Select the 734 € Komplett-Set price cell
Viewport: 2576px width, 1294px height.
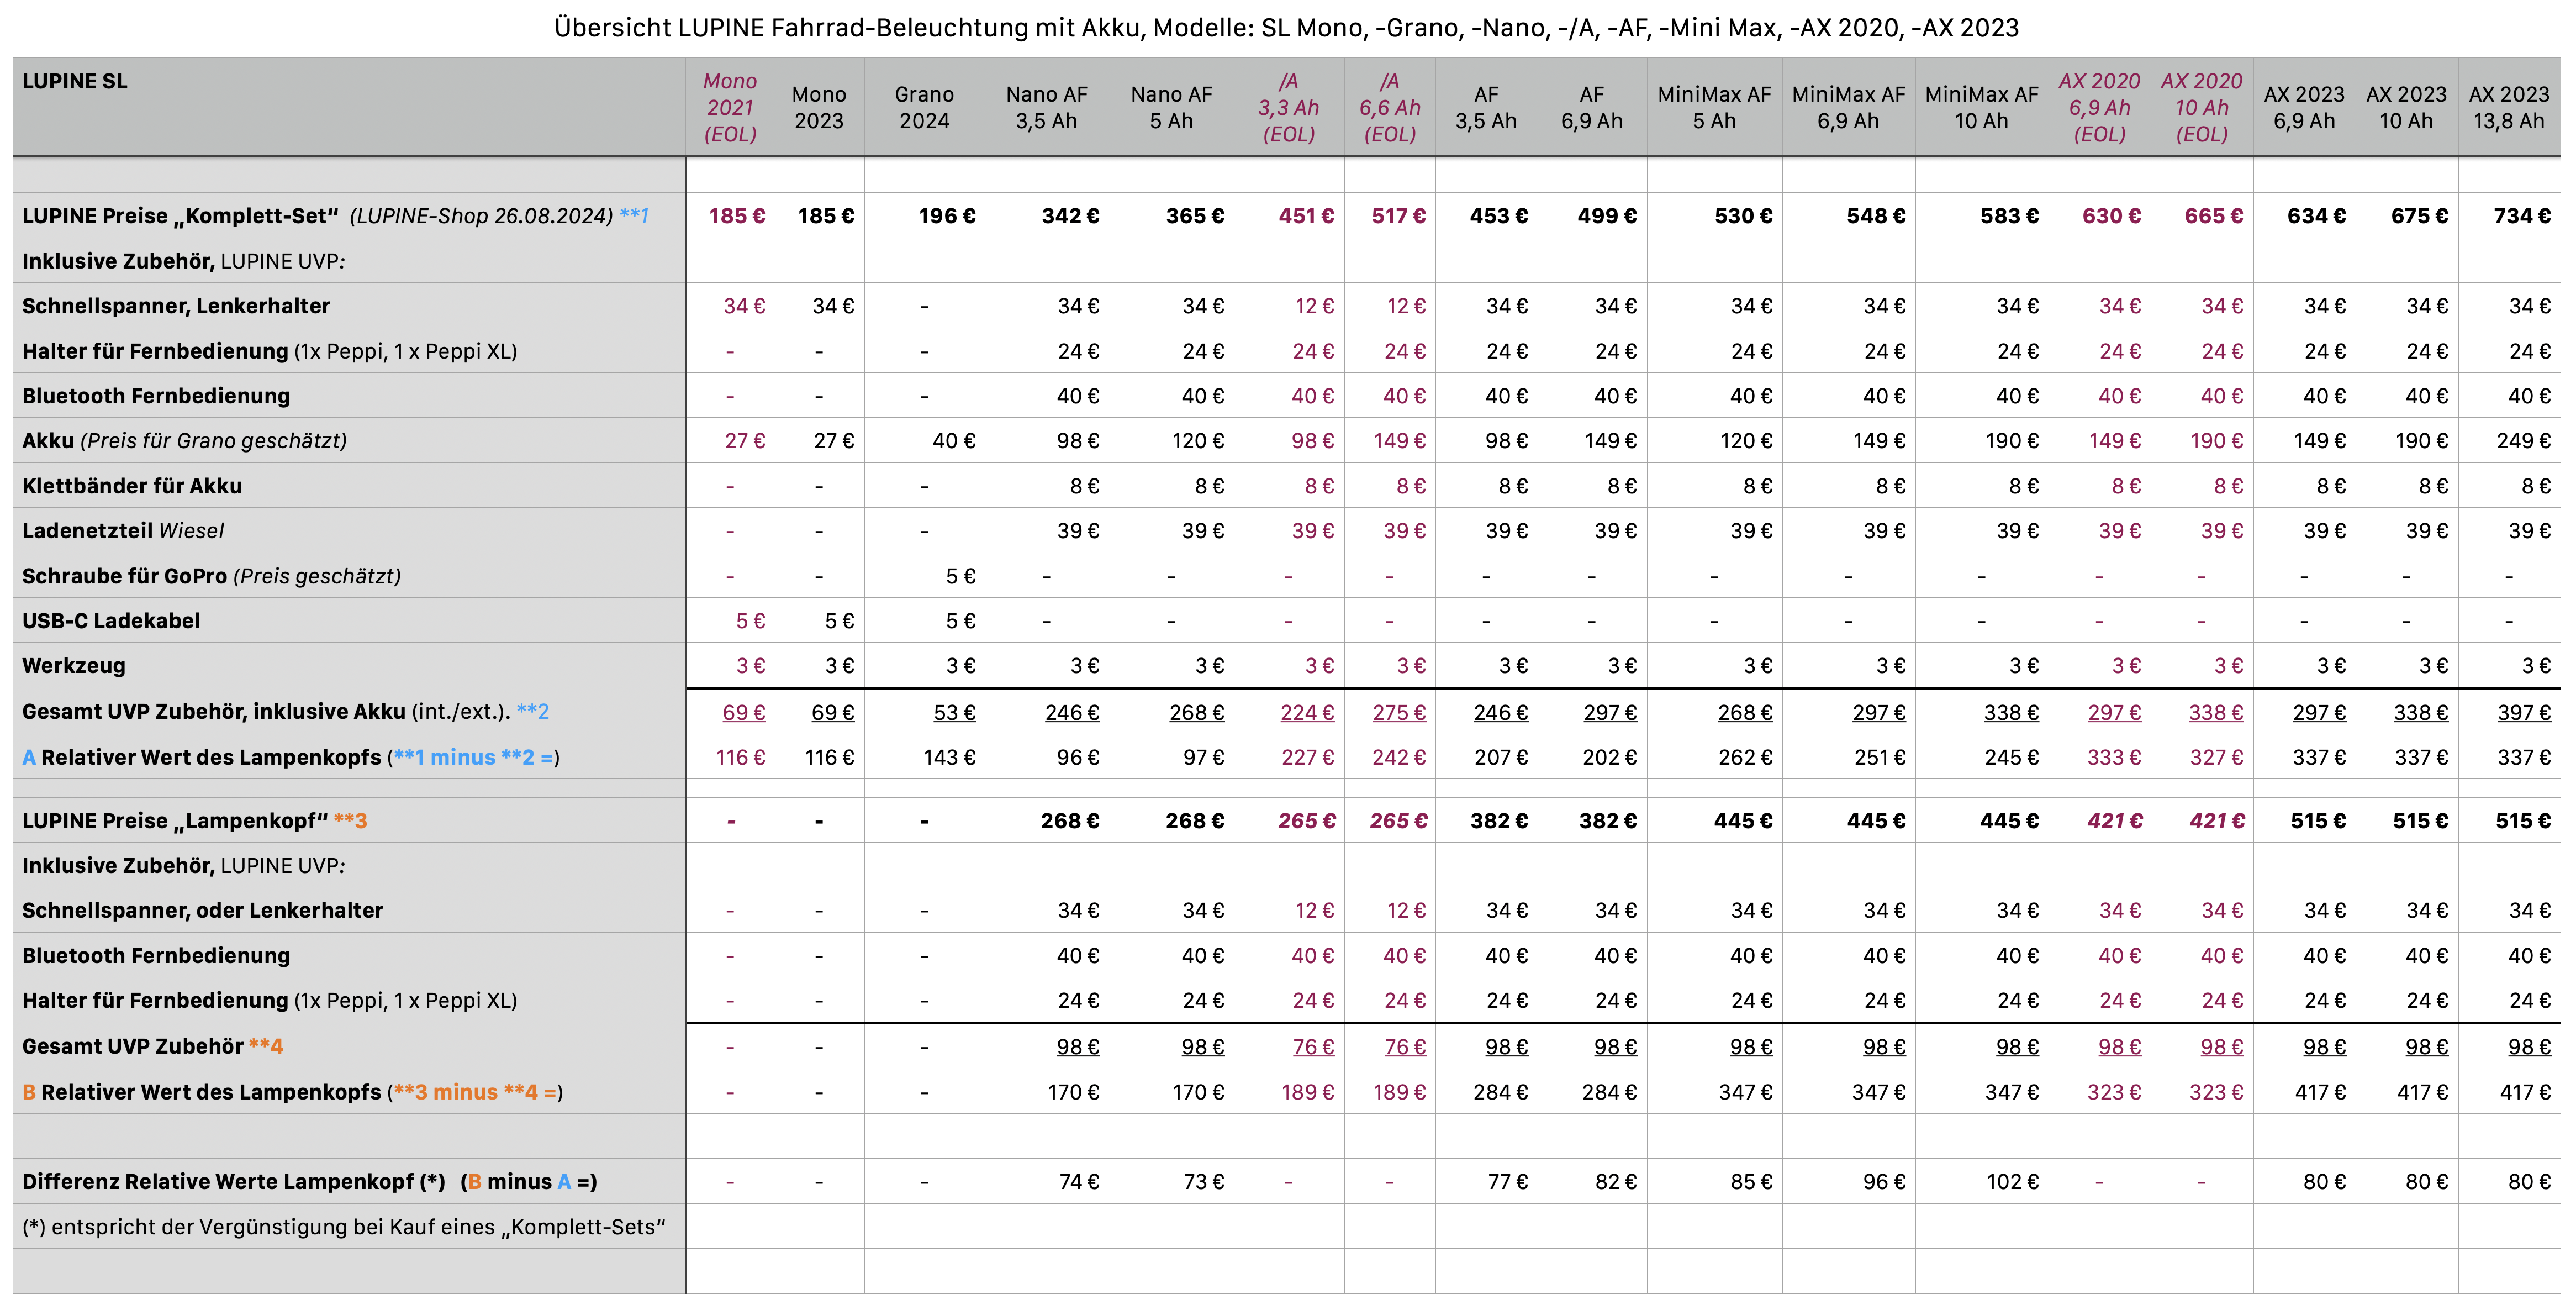pyautogui.click(x=2521, y=216)
